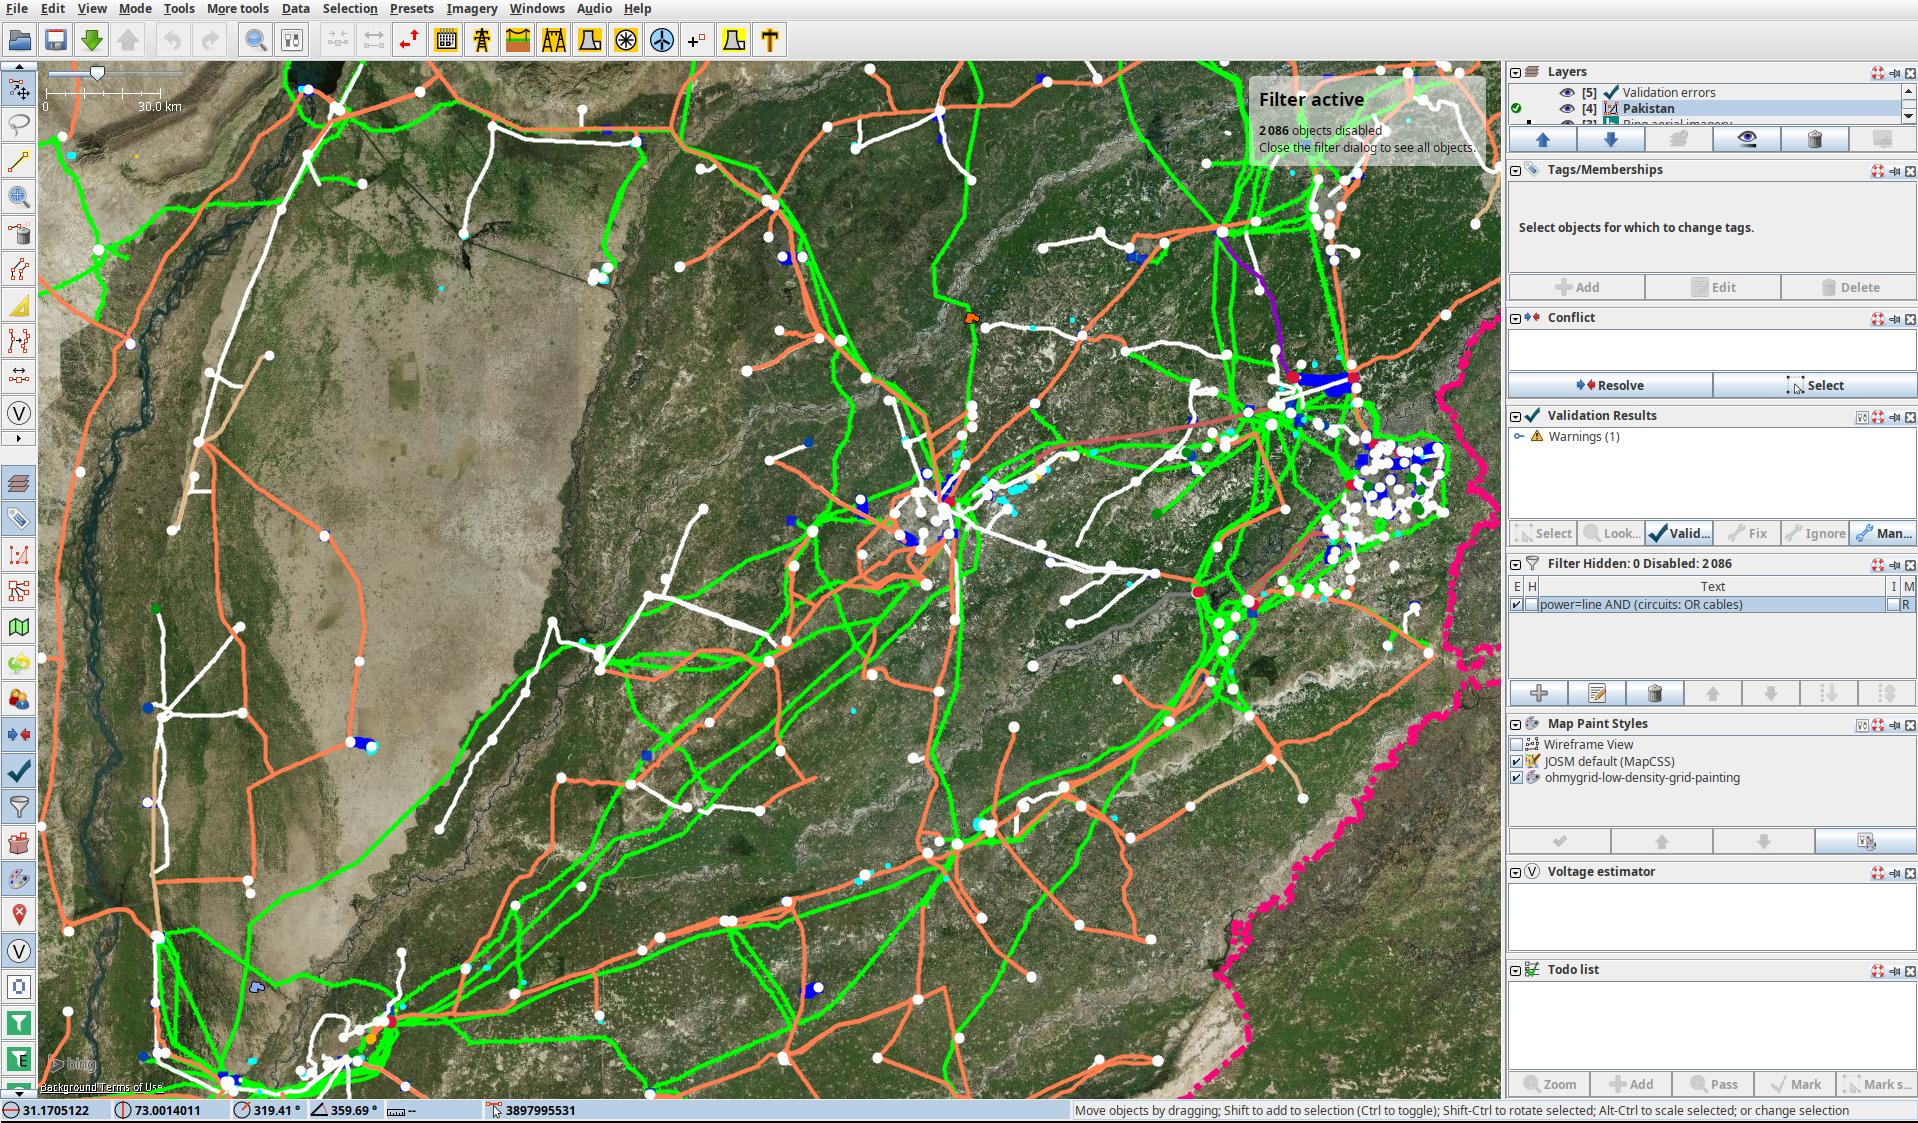Uncheck the ohmygrid-low-density-grid-painting style

point(1517,778)
